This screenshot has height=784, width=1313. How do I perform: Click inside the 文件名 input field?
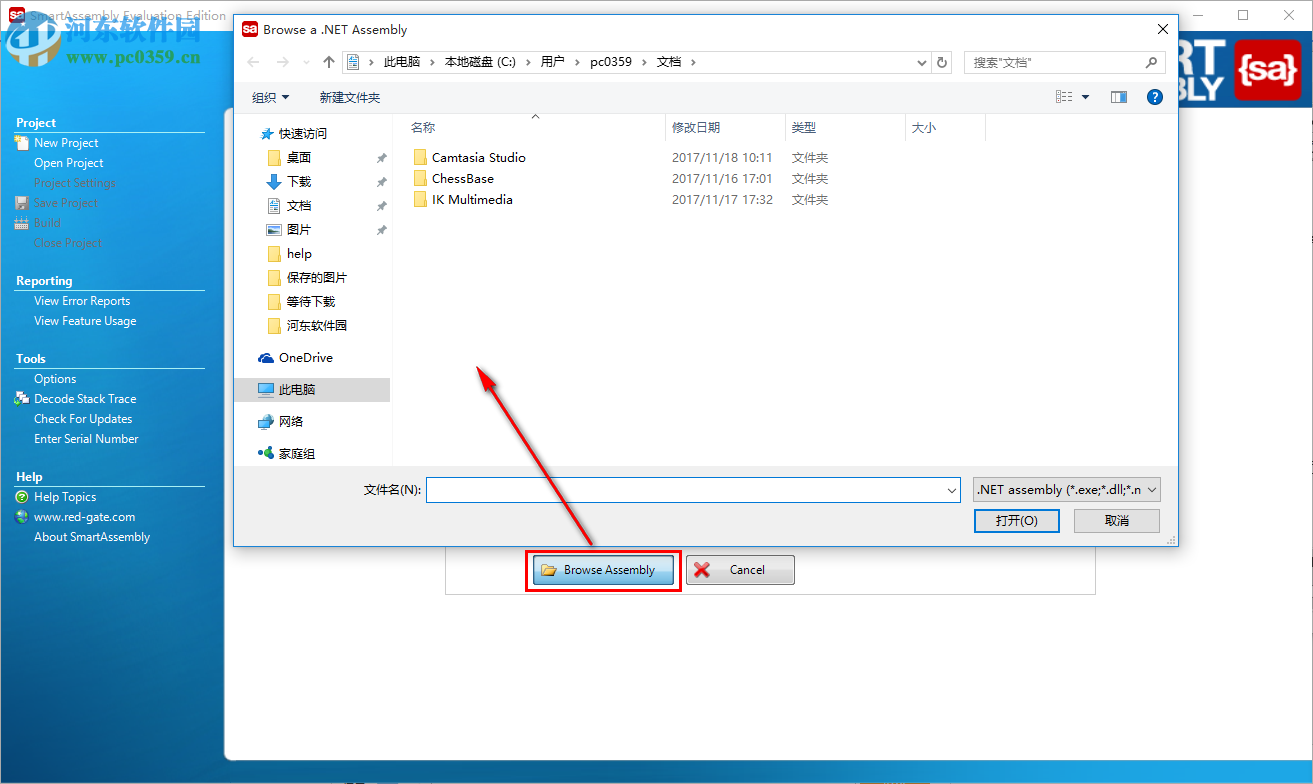tap(690, 490)
